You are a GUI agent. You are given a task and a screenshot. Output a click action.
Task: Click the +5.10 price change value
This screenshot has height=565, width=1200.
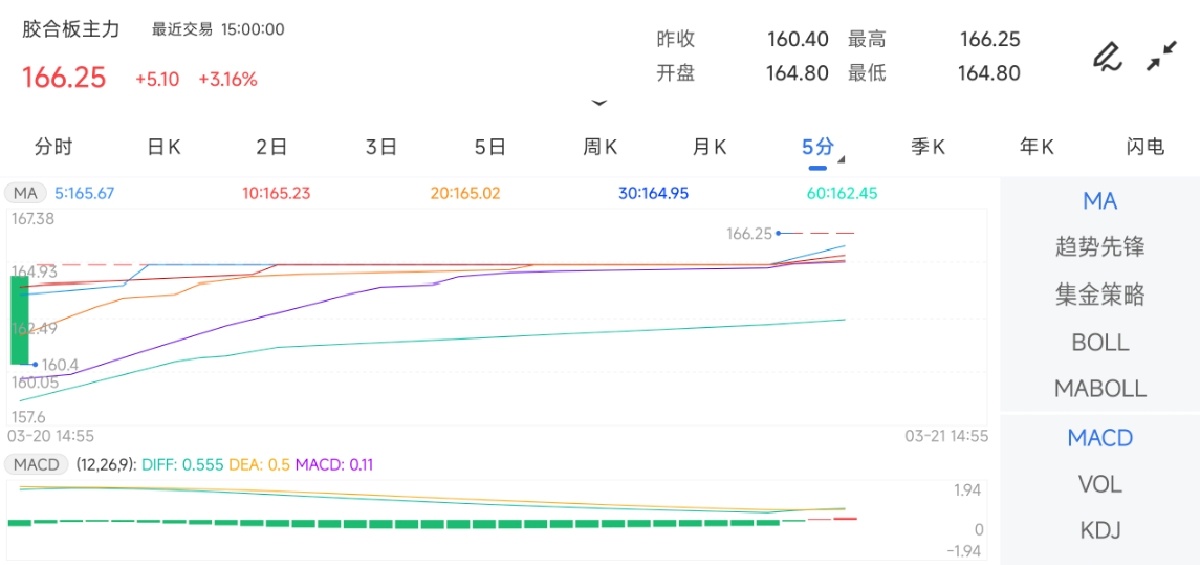pos(157,79)
